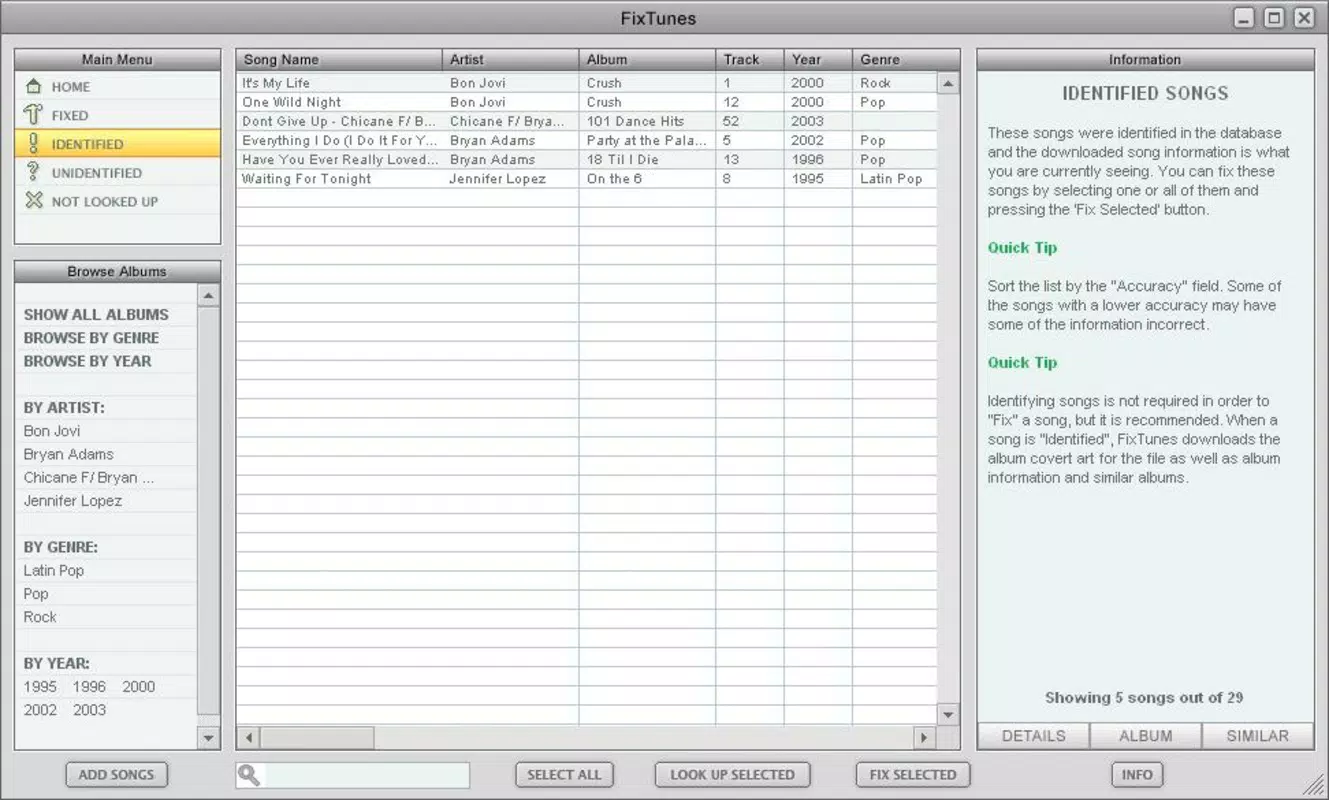Filter by year 1995 in sidebar
The image size is (1329, 800).
pyautogui.click(x=41, y=687)
